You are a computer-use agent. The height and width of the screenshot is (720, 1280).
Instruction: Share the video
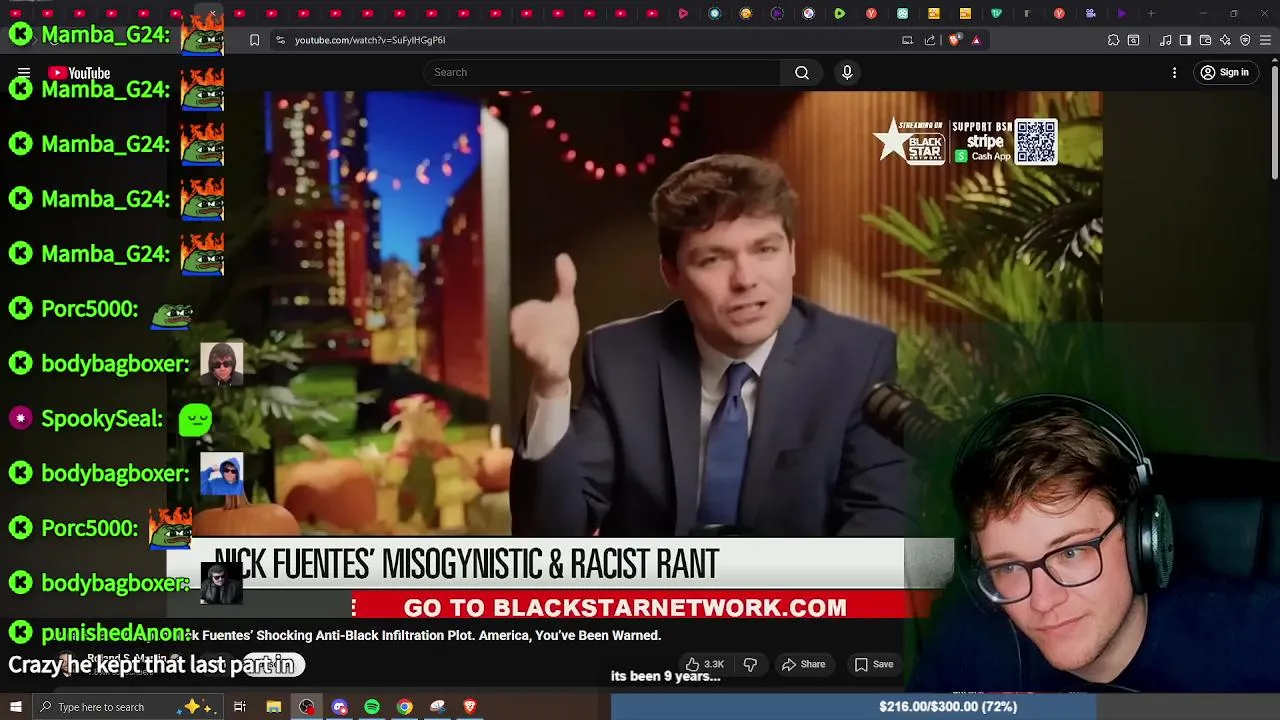point(804,664)
